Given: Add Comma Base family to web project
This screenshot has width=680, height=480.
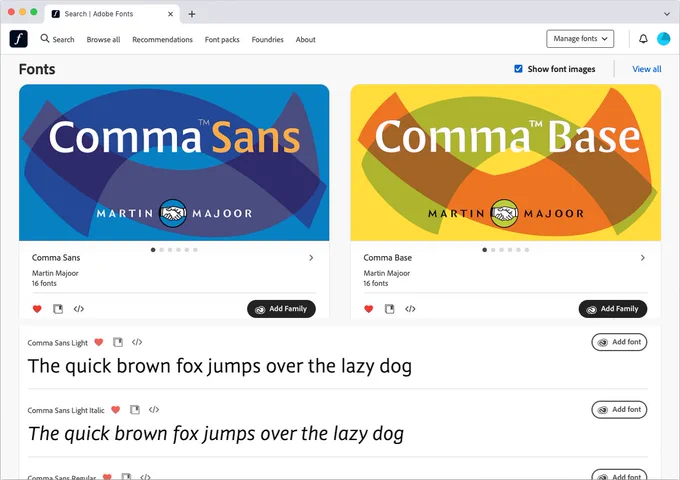Looking at the screenshot, I should pos(389,309).
